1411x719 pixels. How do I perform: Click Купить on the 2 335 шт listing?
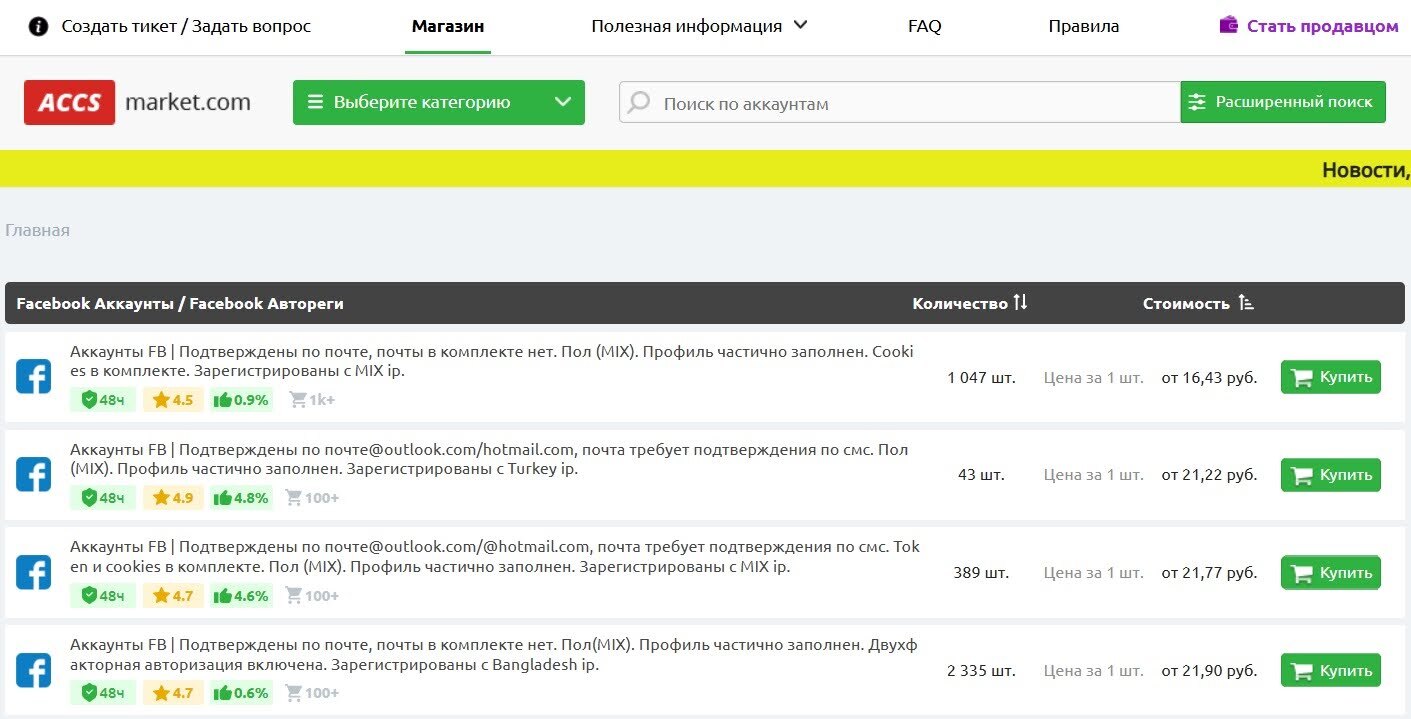pyautogui.click(x=1330, y=670)
